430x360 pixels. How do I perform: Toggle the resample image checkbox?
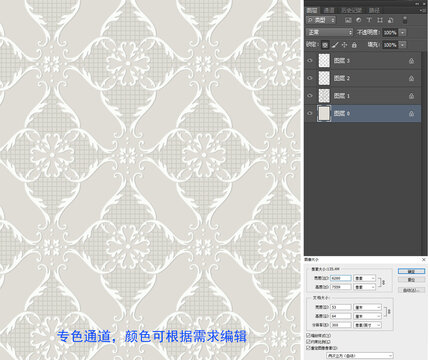308,348
